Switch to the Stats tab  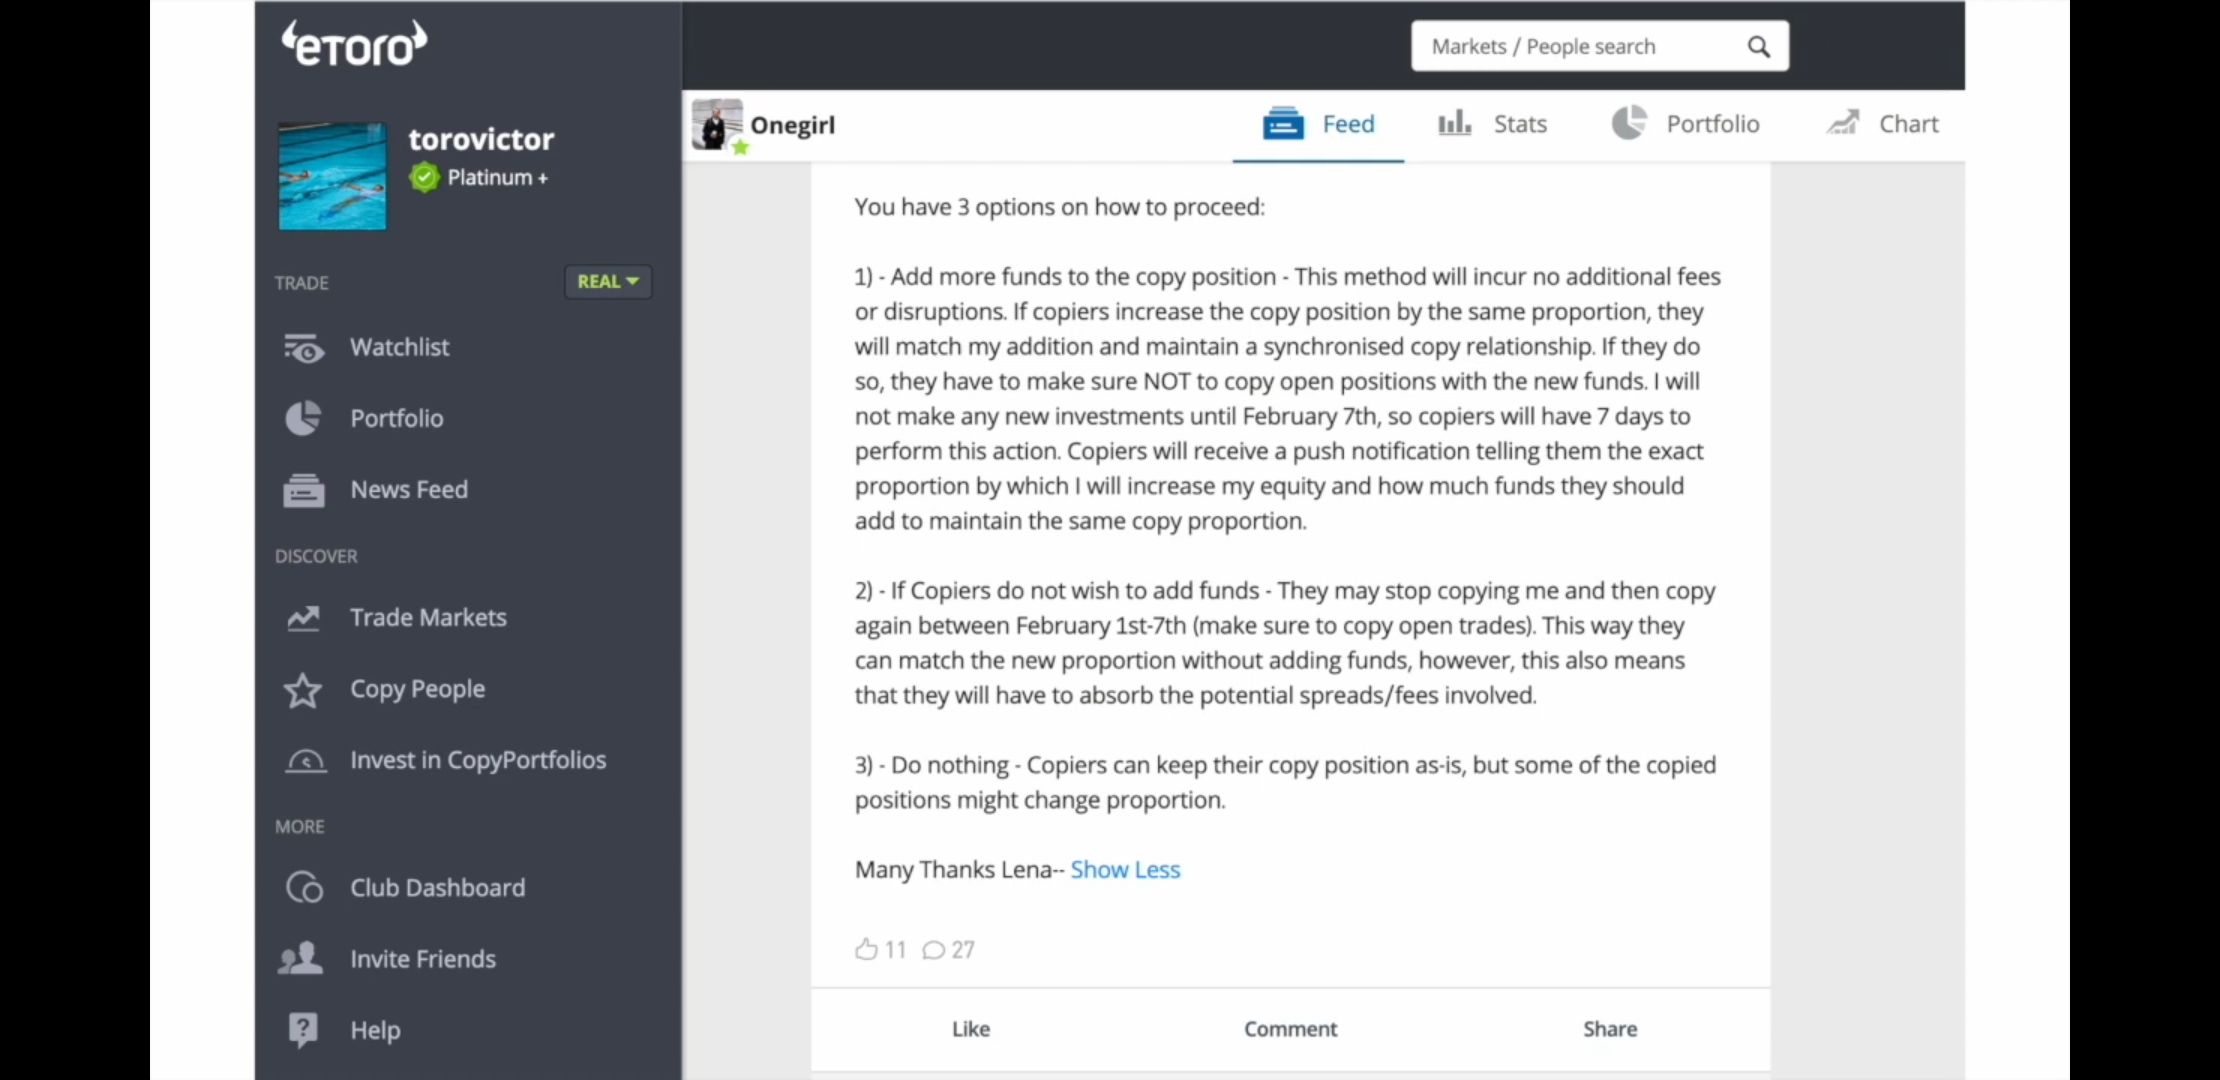pyautogui.click(x=1493, y=124)
